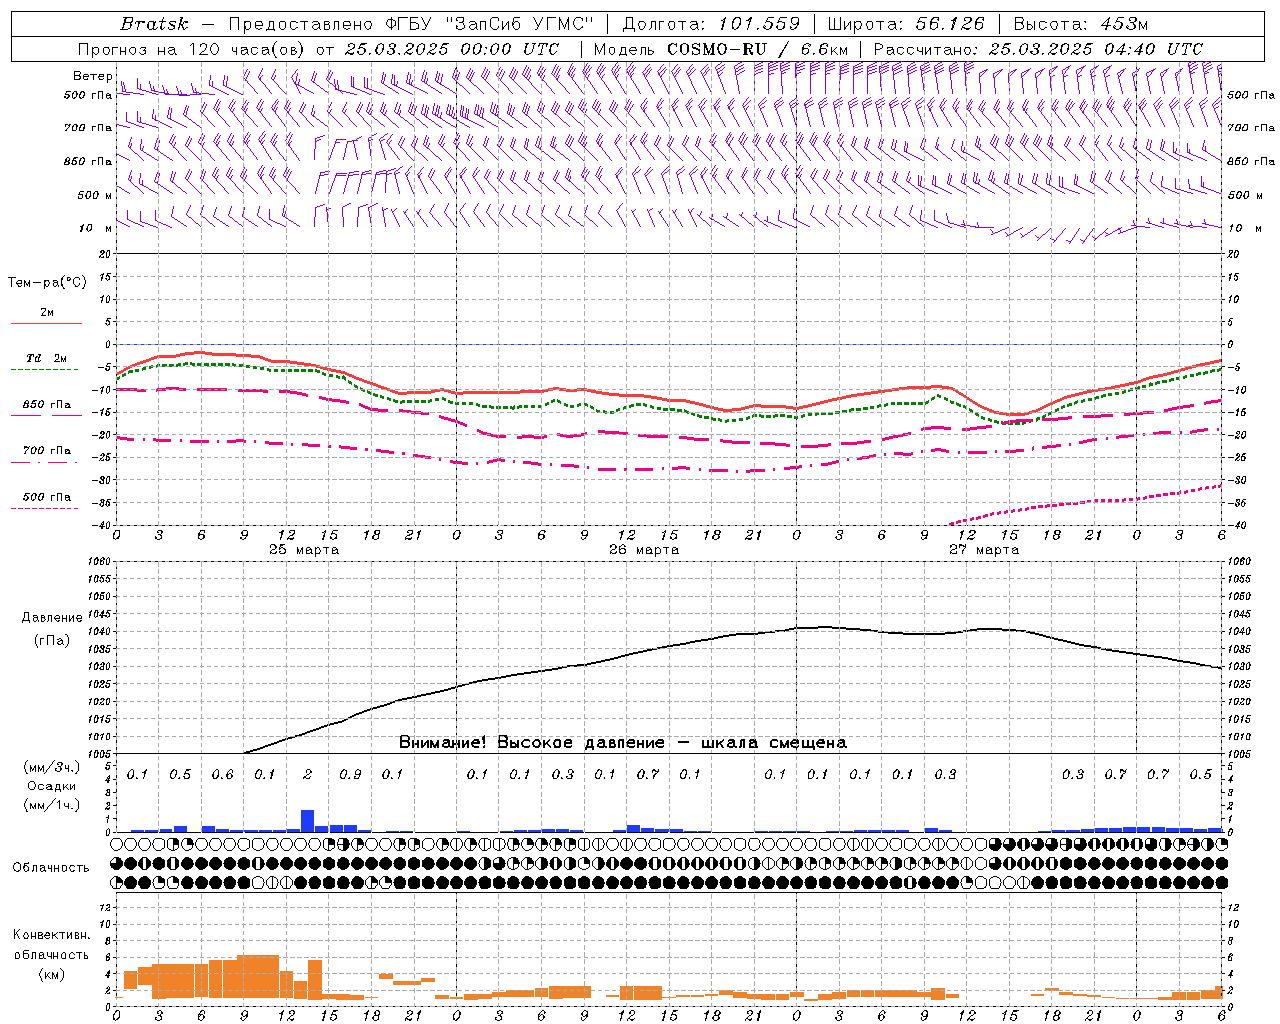The width and height of the screenshot is (1280, 1024).
Task: Click the '26 марта' date label
Action: click(644, 550)
